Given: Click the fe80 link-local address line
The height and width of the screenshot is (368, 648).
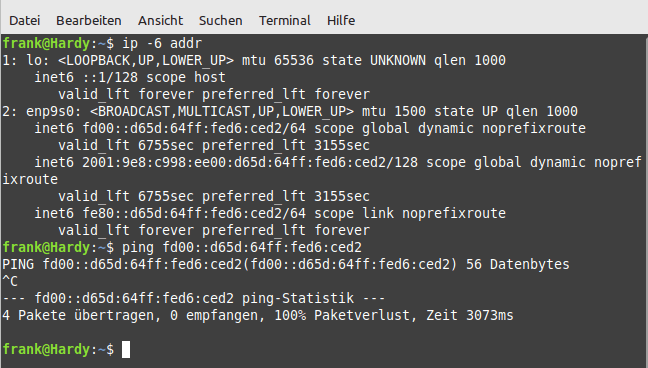Looking at the screenshot, I should [x=270, y=213].
